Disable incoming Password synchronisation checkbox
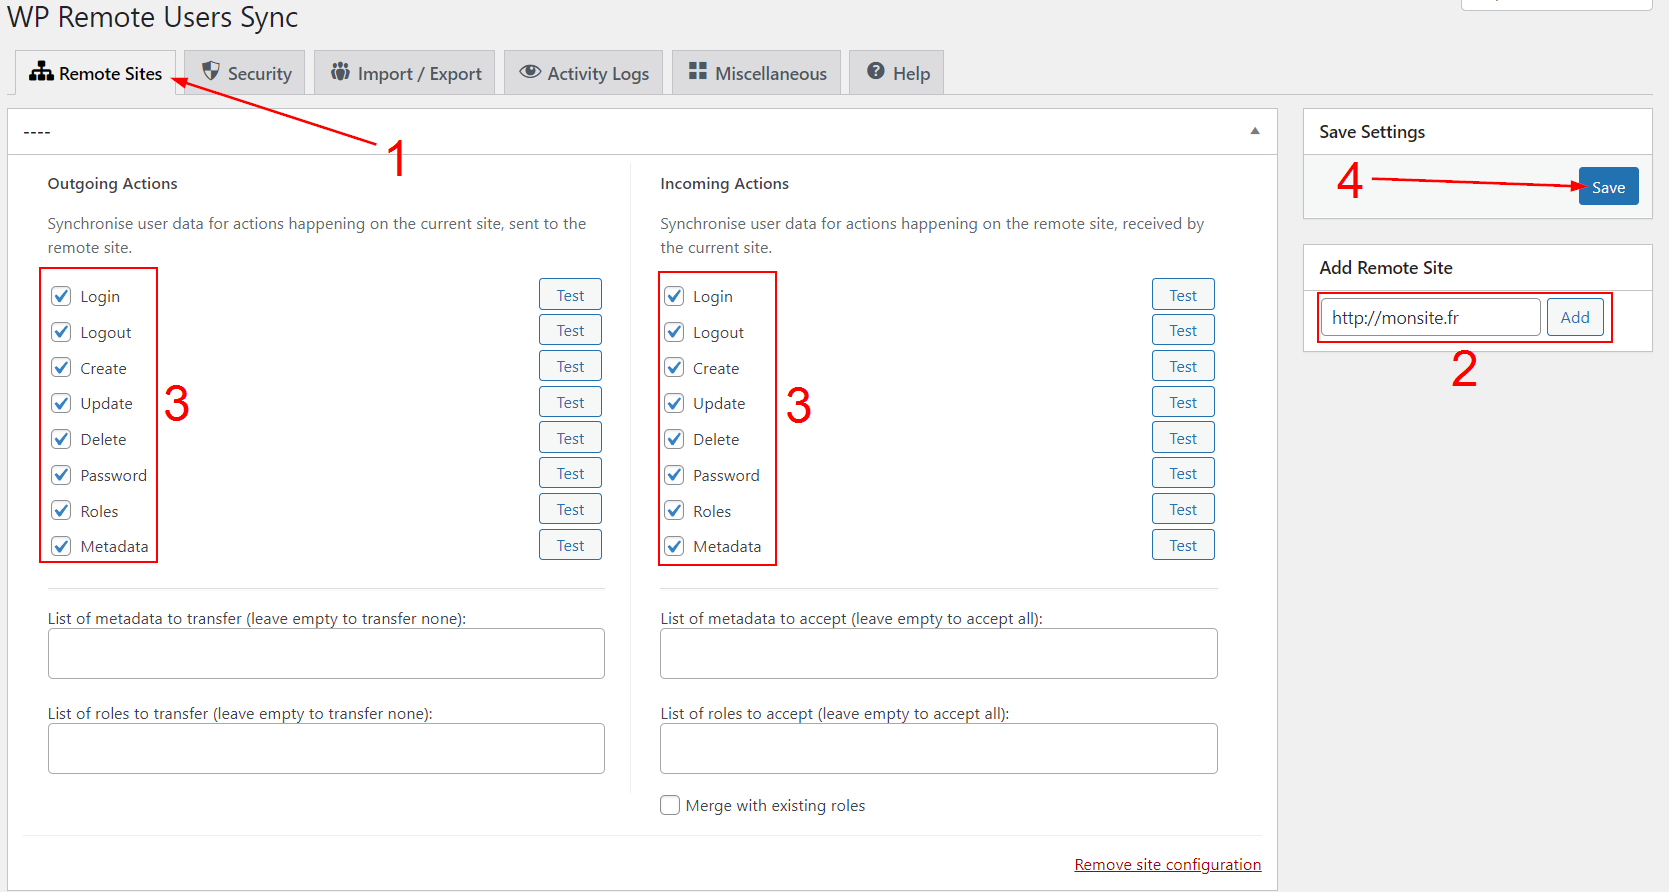This screenshot has width=1669, height=892. 675,475
